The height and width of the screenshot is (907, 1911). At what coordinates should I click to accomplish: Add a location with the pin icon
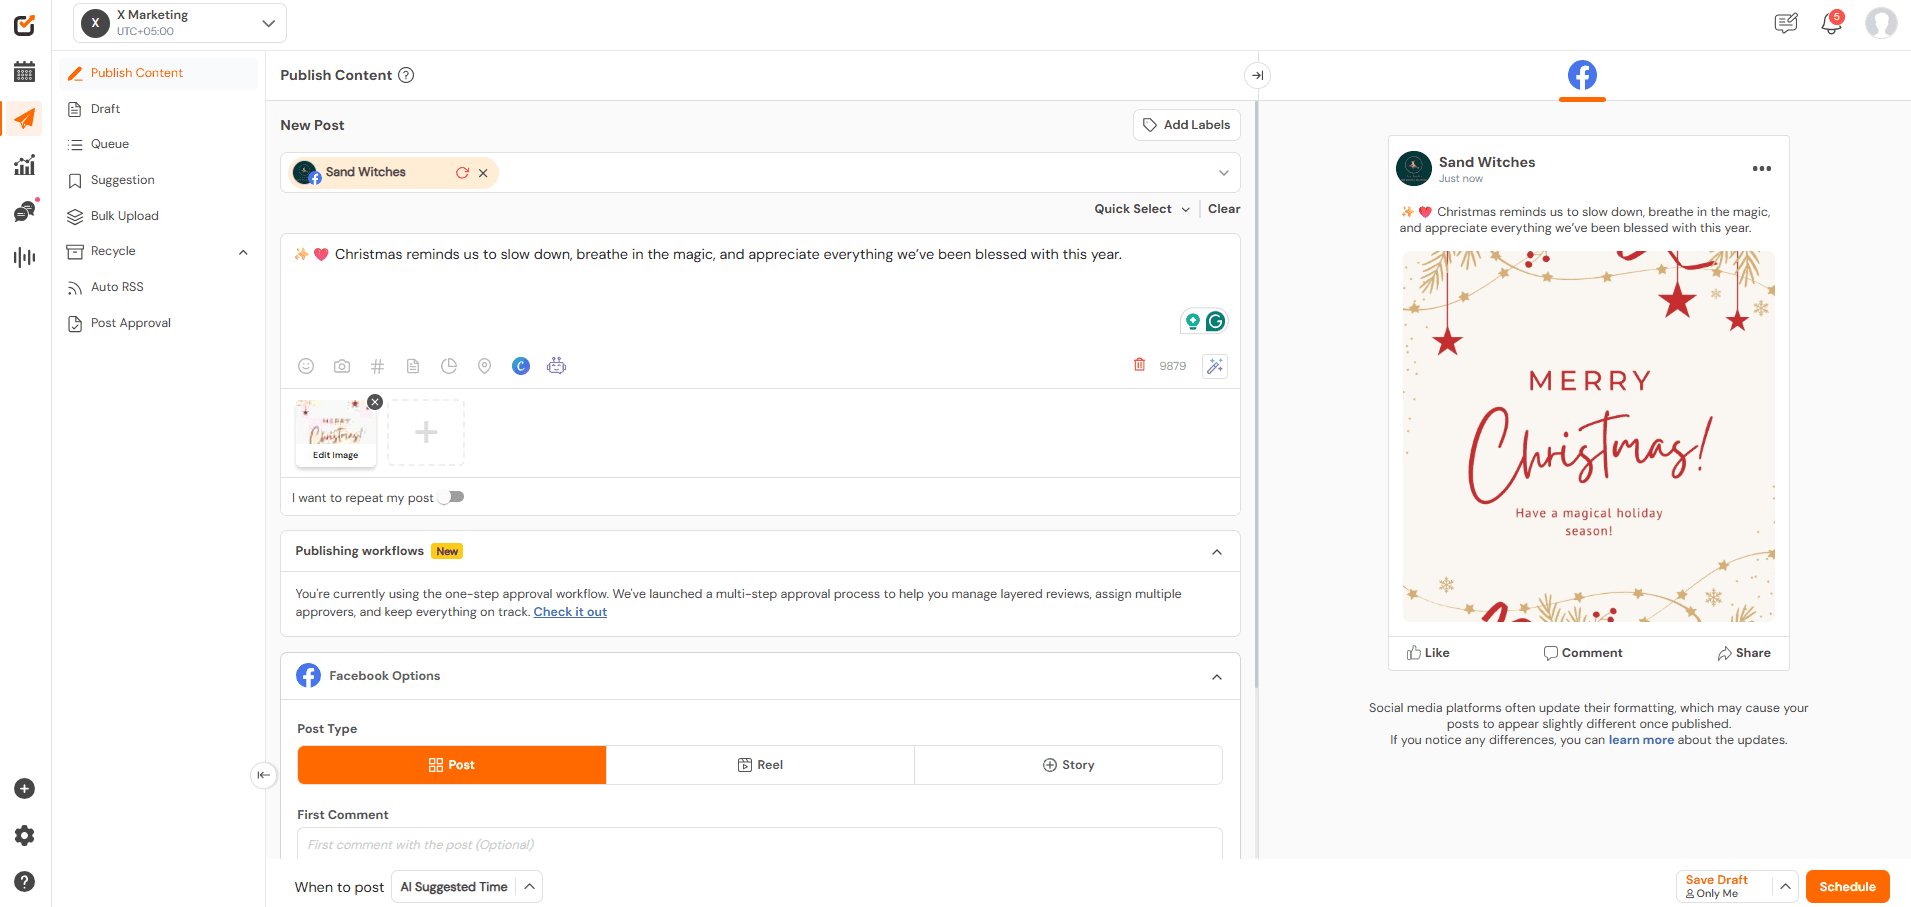point(485,366)
